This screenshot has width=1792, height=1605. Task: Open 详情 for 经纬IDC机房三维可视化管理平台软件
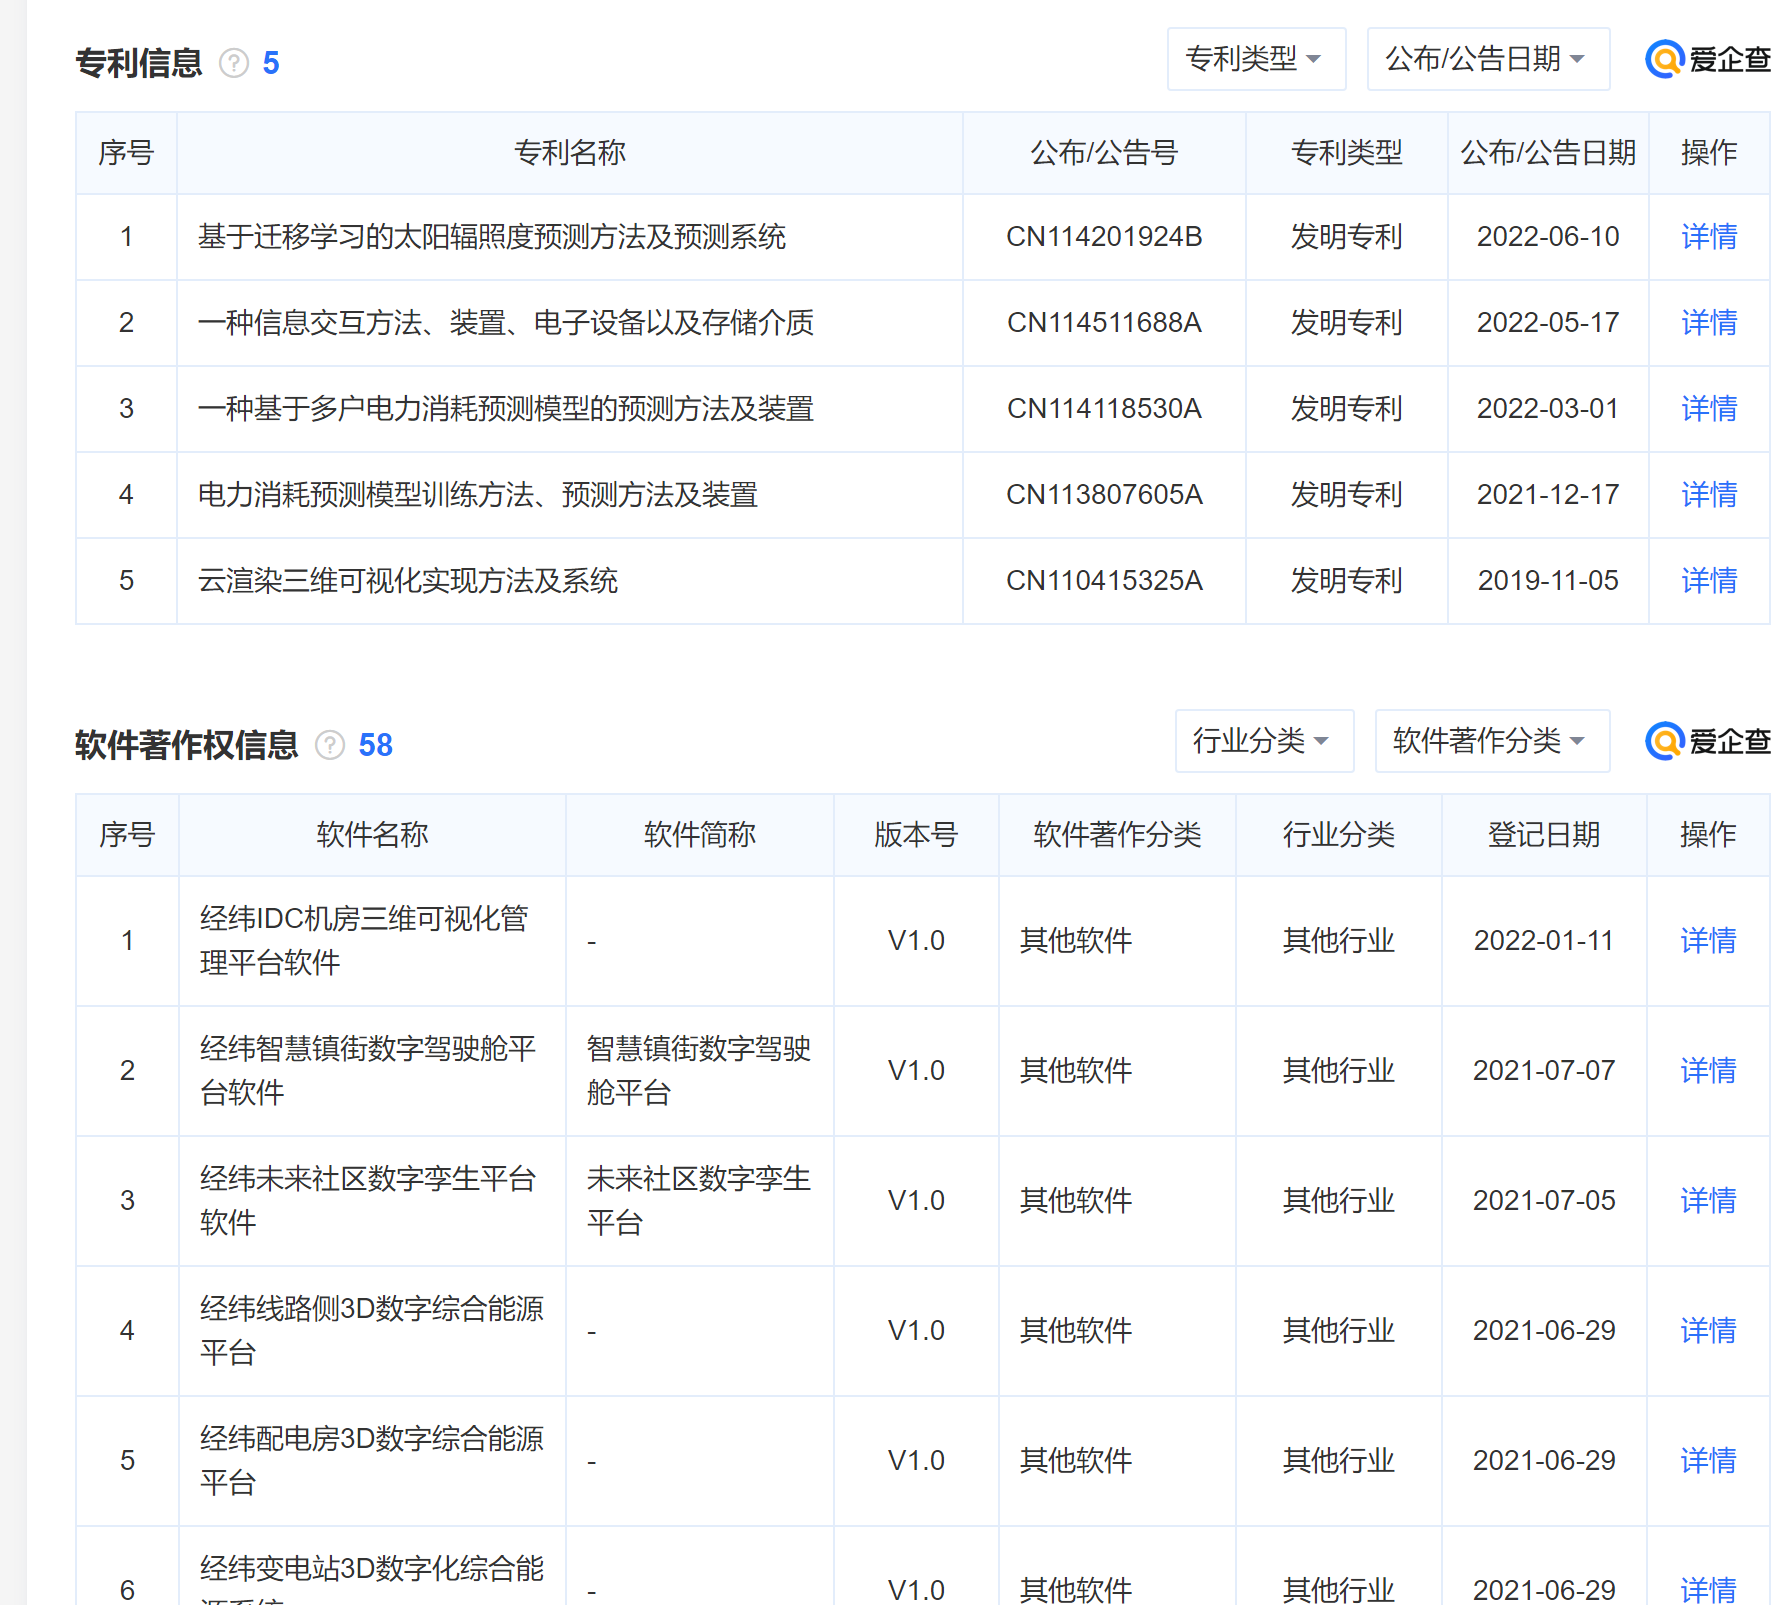[1708, 941]
